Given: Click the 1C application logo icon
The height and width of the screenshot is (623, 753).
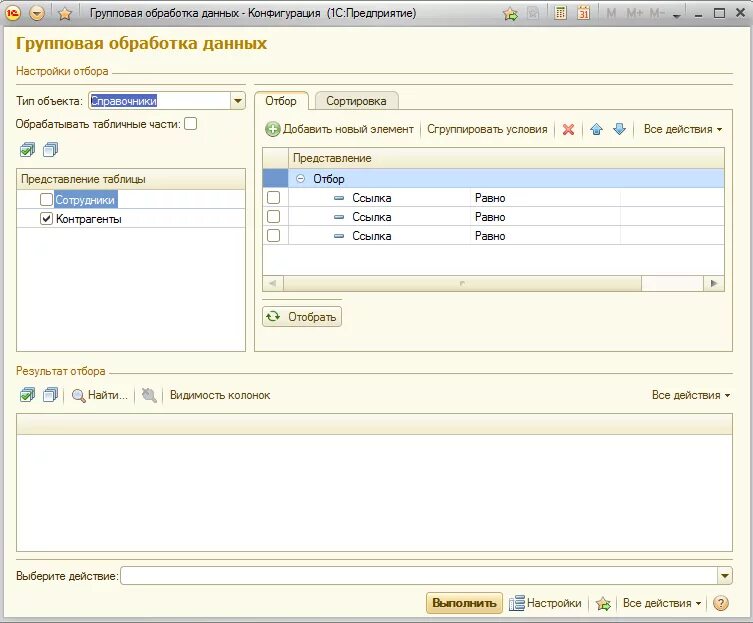Looking at the screenshot, I should [13, 13].
